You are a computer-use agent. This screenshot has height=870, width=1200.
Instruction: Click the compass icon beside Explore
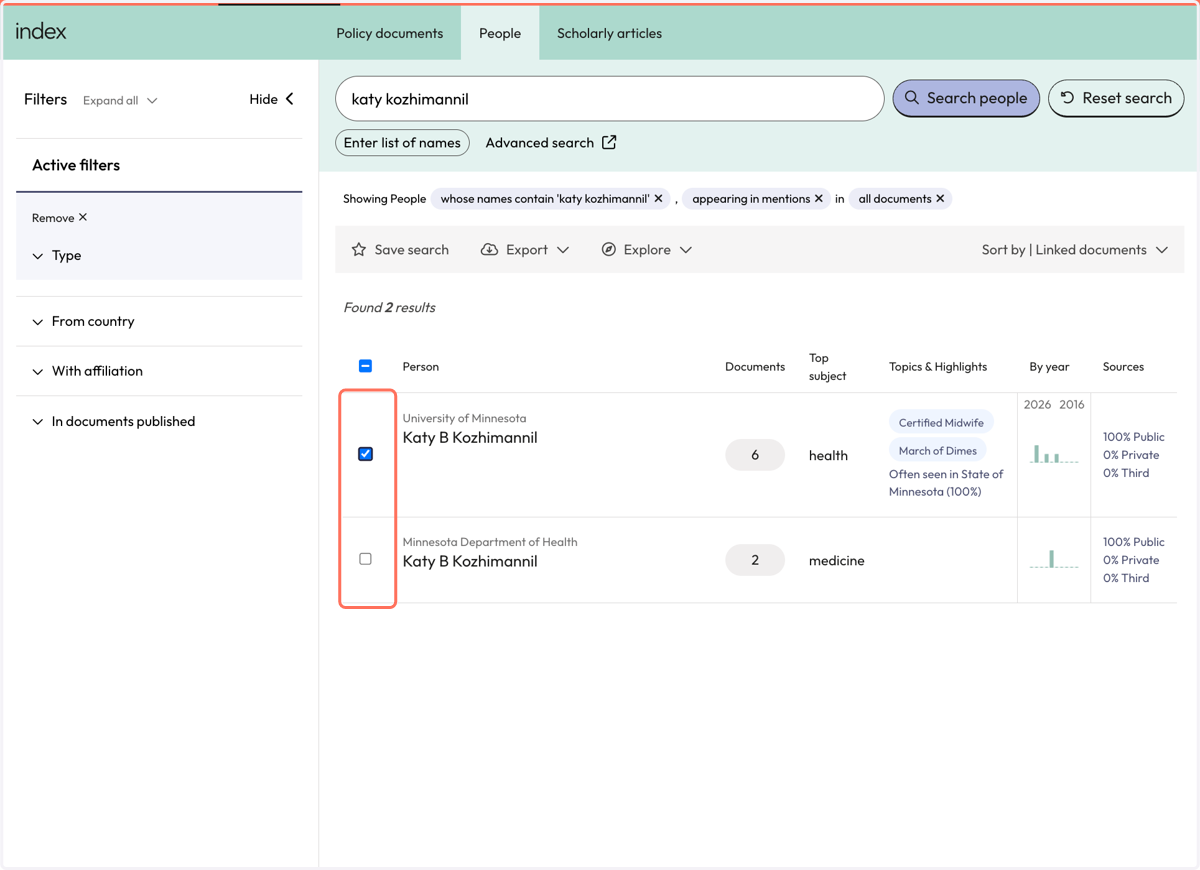tap(609, 250)
